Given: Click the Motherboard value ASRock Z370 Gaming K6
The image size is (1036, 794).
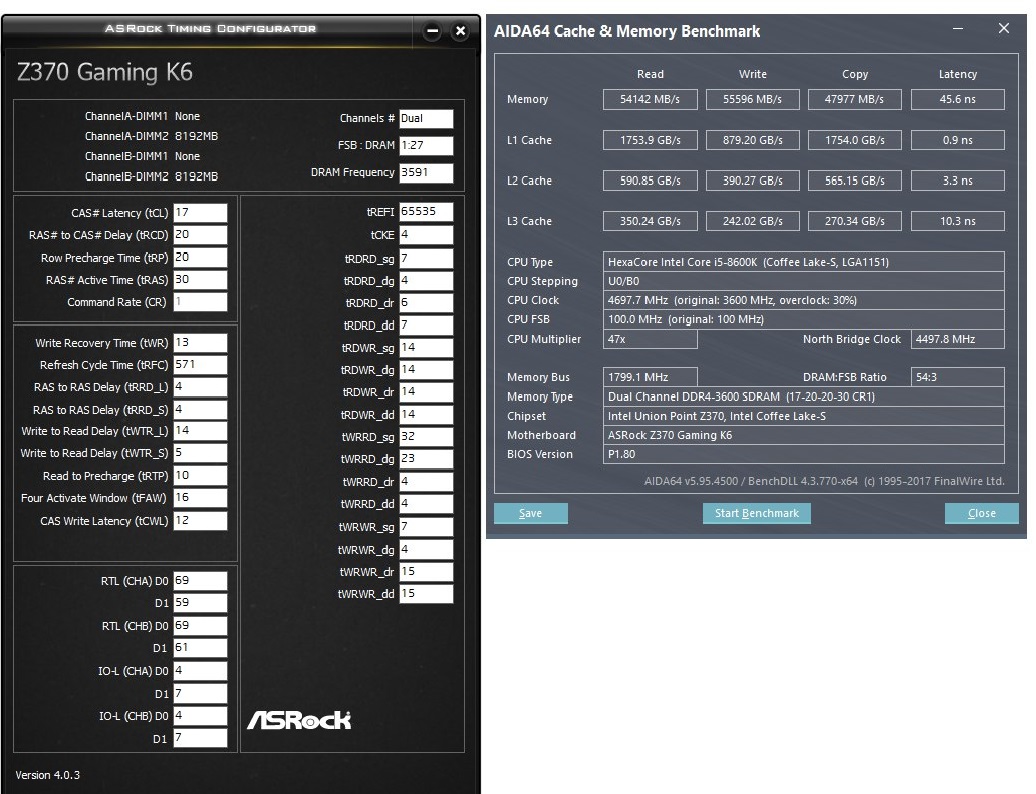Looking at the screenshot, I should [803, 435].
